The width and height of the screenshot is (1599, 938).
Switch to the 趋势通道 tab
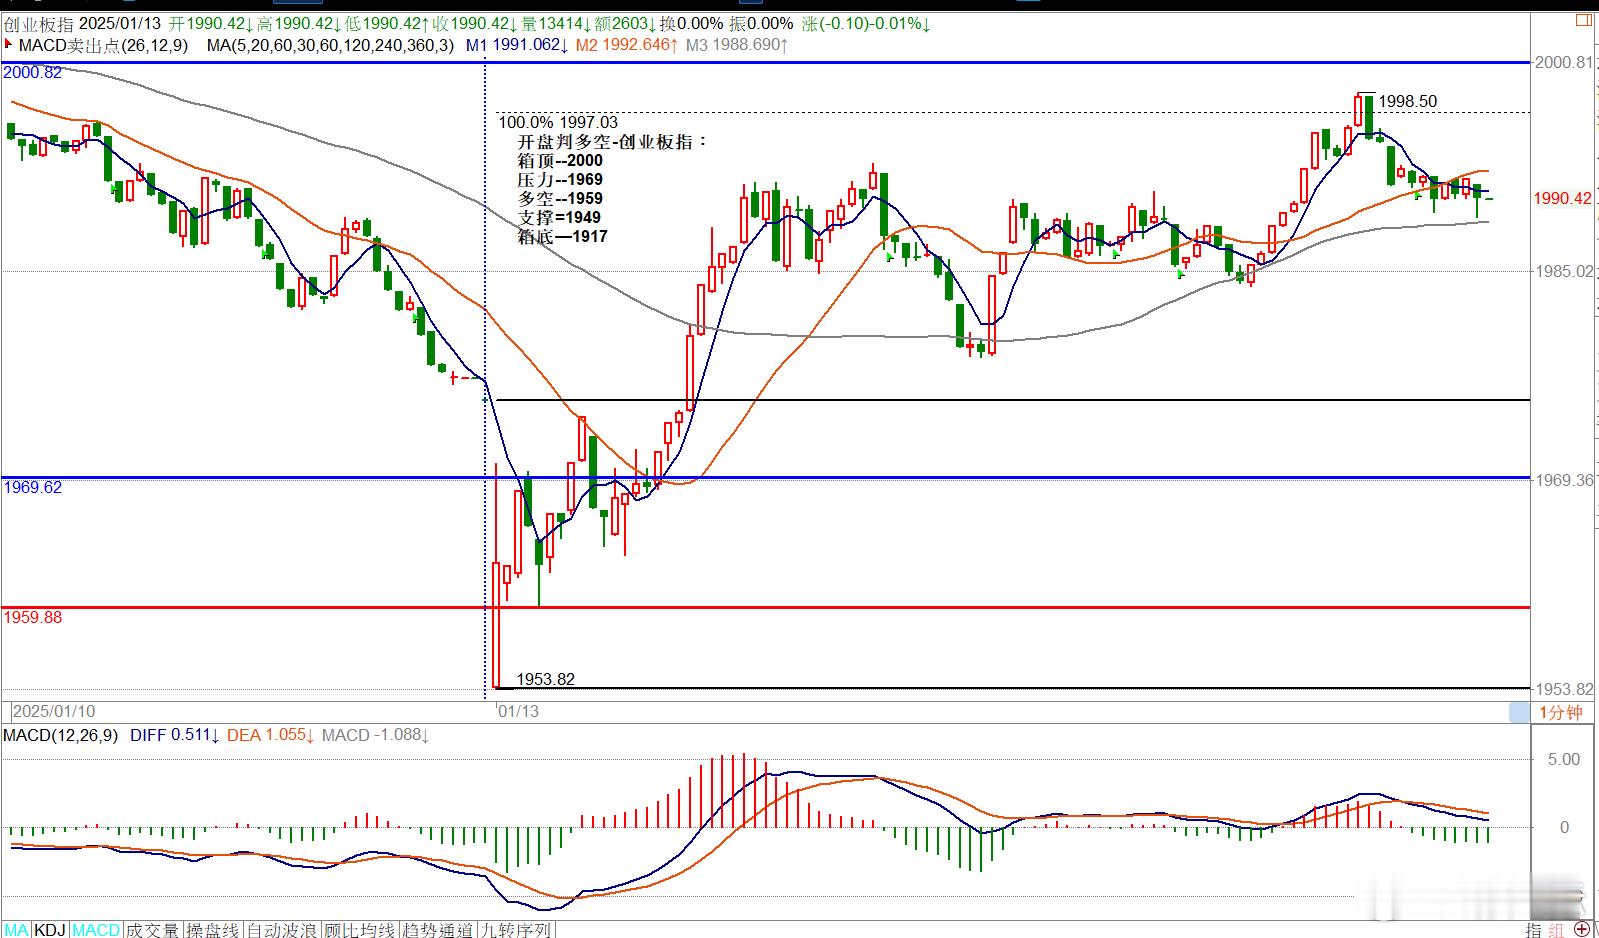pos(437,930)
